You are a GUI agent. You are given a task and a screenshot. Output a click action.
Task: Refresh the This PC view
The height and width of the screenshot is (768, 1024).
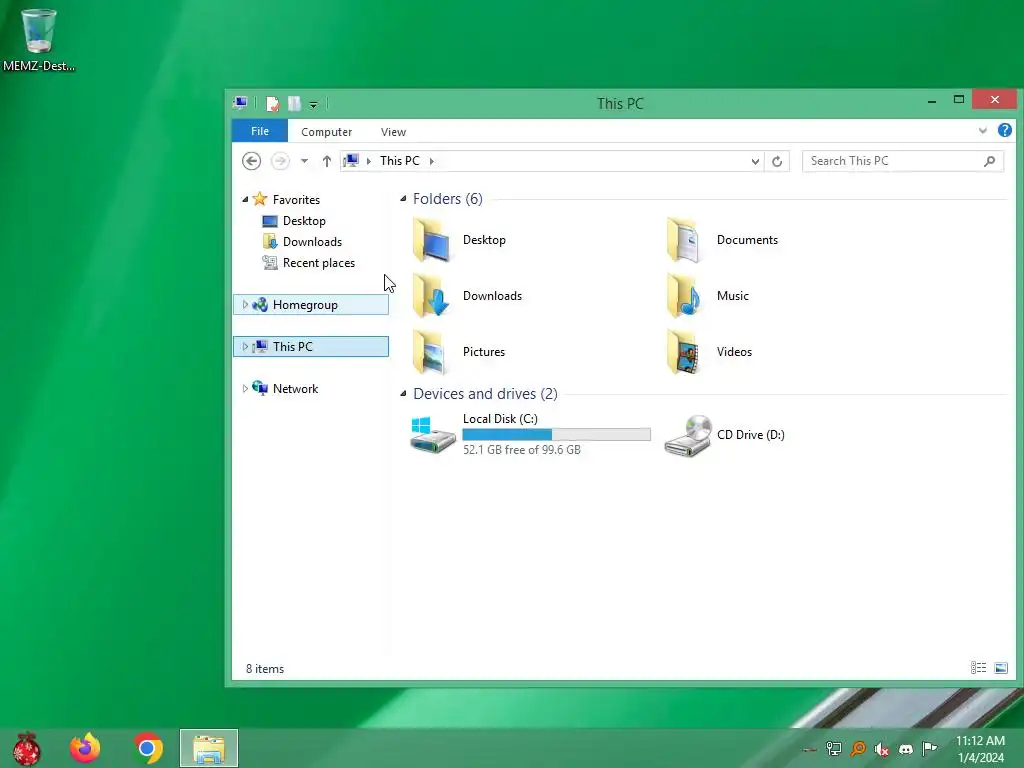coord(777,161)
